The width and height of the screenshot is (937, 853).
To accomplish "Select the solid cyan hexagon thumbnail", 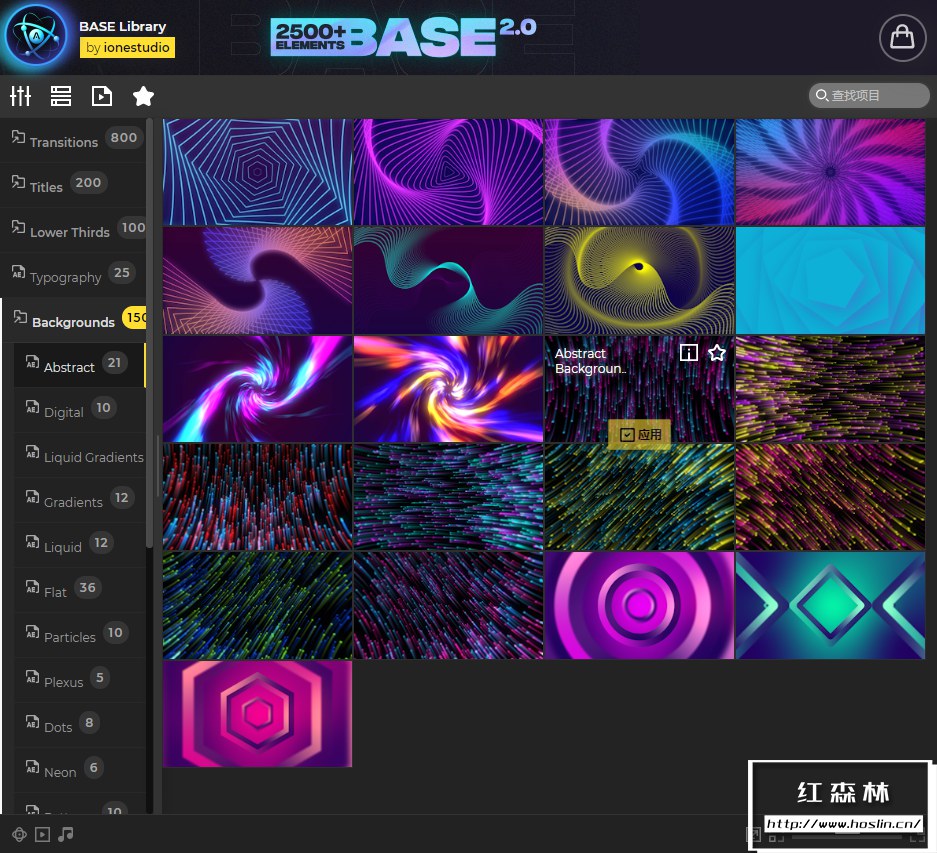I will (831, 280).
